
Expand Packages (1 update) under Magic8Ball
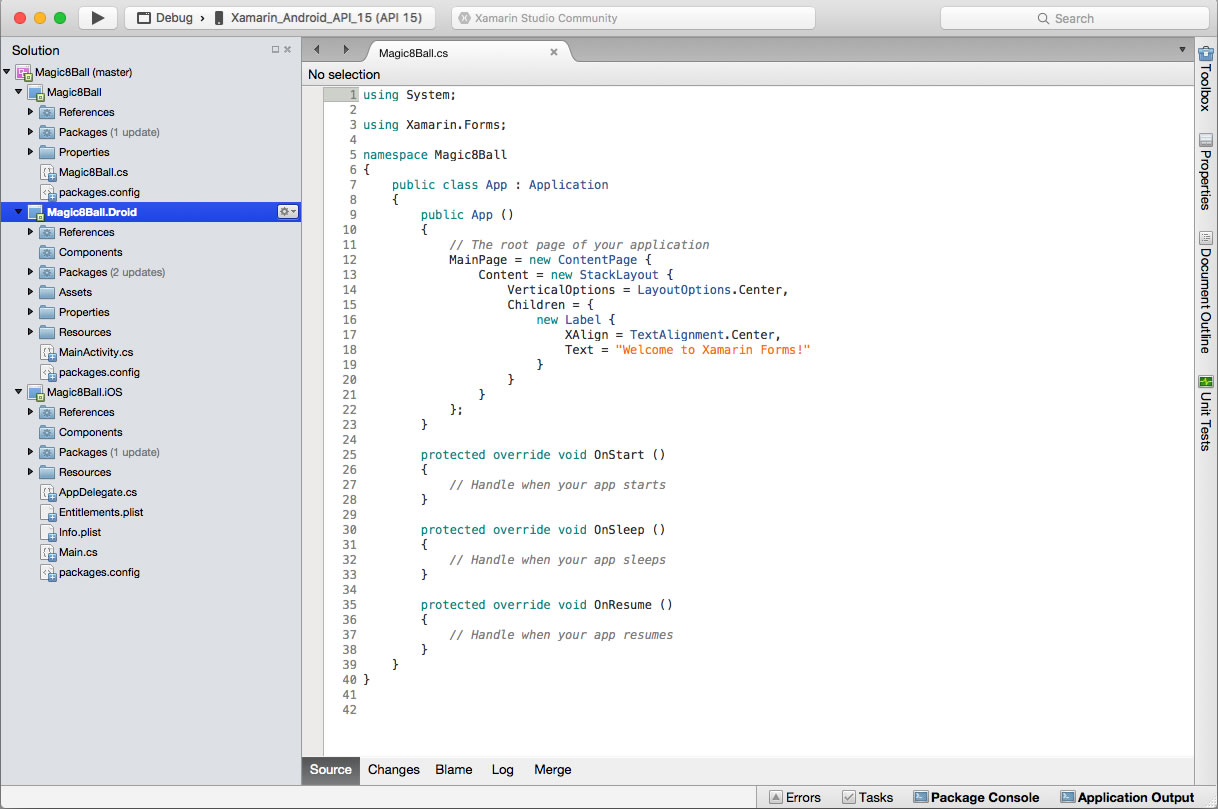31,132
